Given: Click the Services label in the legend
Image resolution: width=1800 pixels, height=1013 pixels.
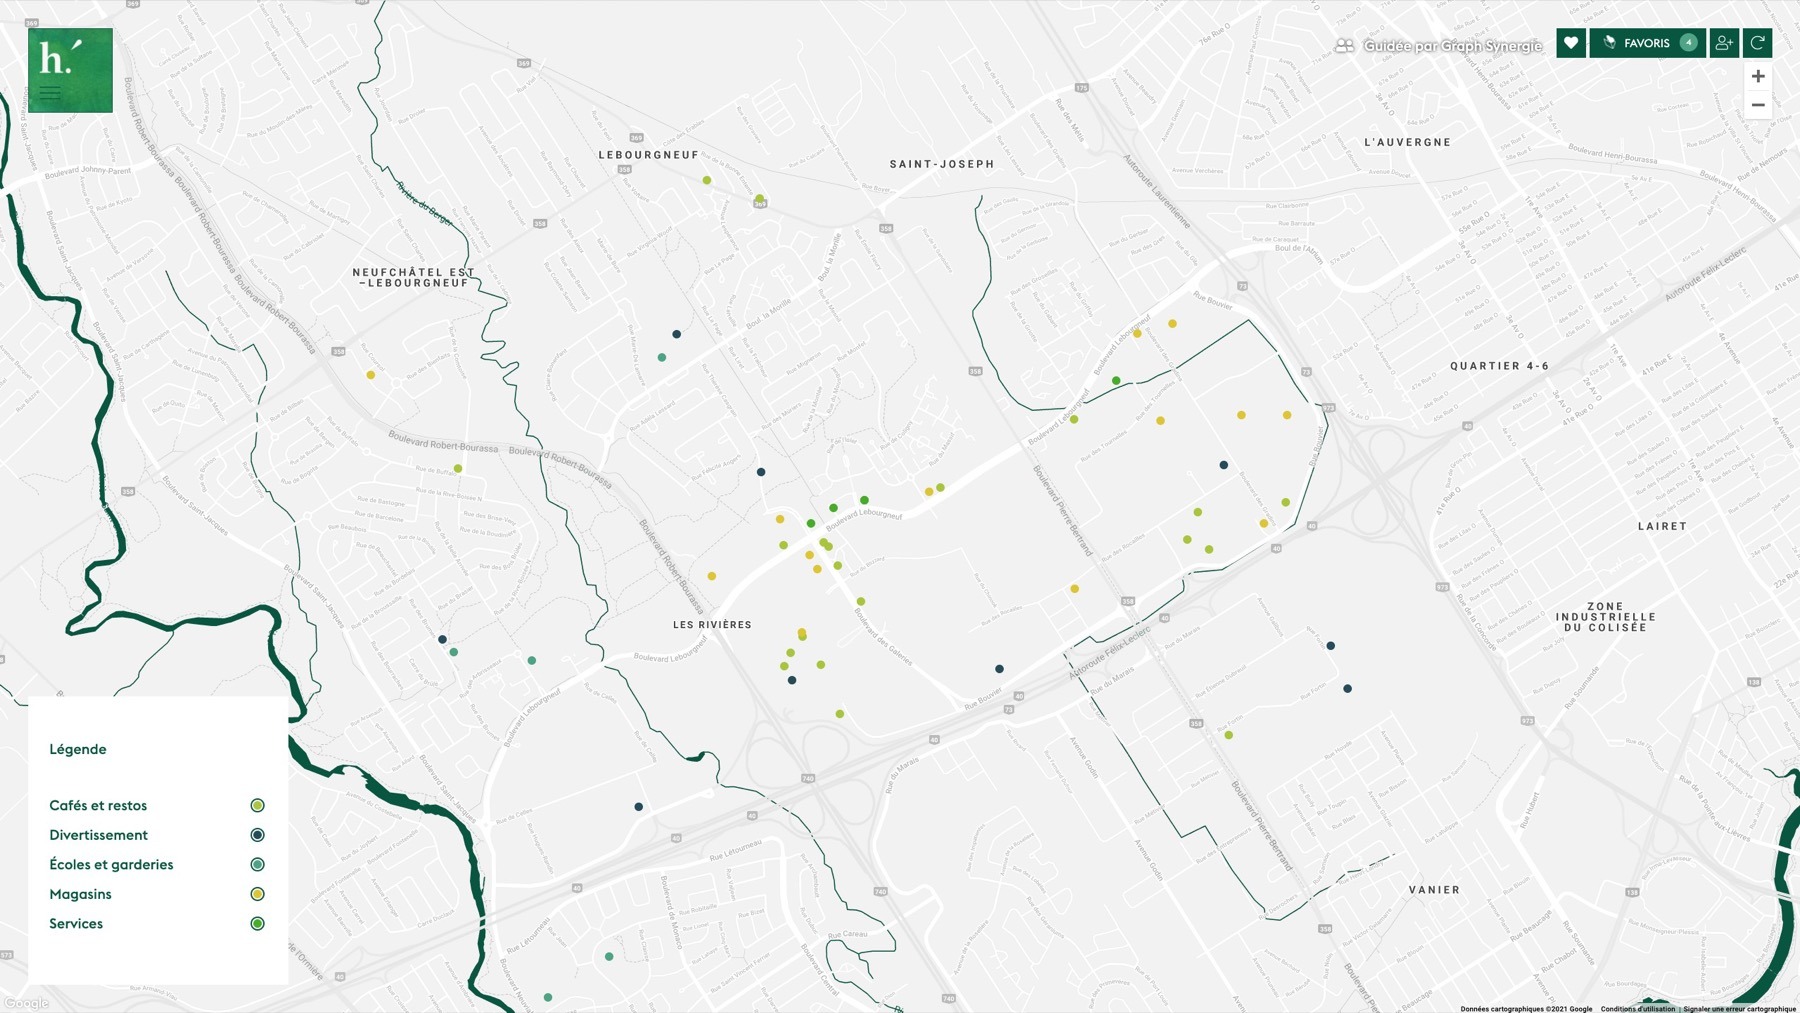Looking at the screenshot, I should tap(76, 924).
